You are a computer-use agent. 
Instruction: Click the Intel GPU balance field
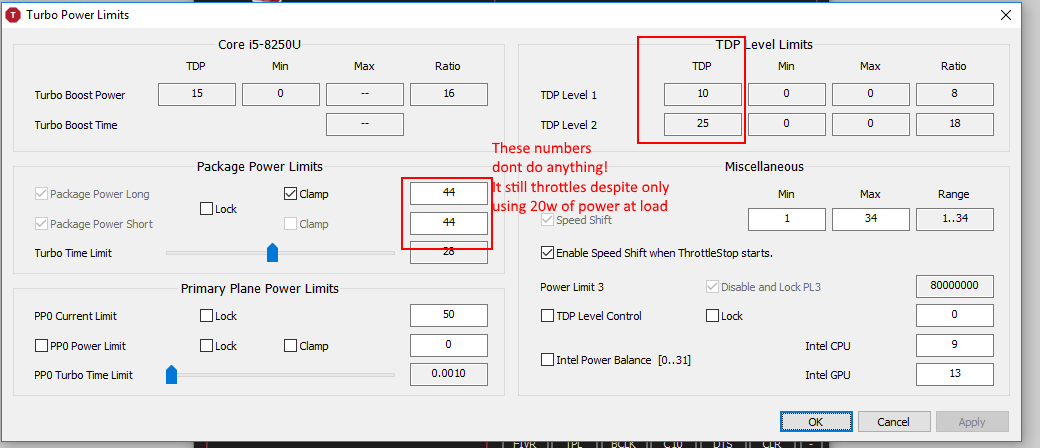tap(955, 375)
